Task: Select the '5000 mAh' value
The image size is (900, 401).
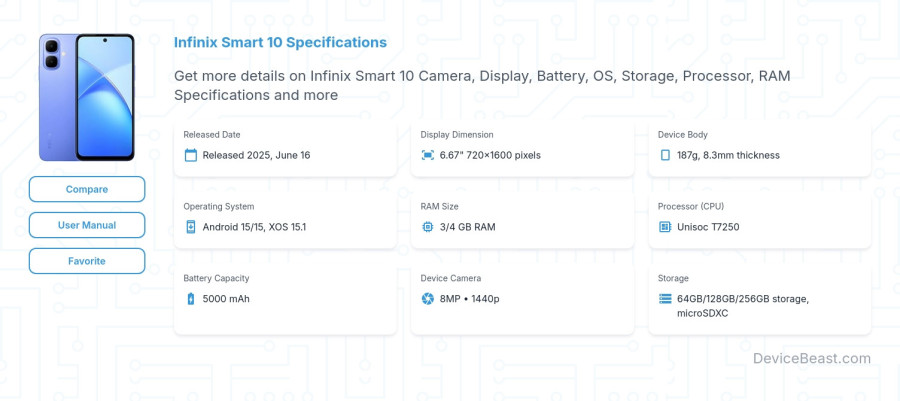Action: coord(226,298)
